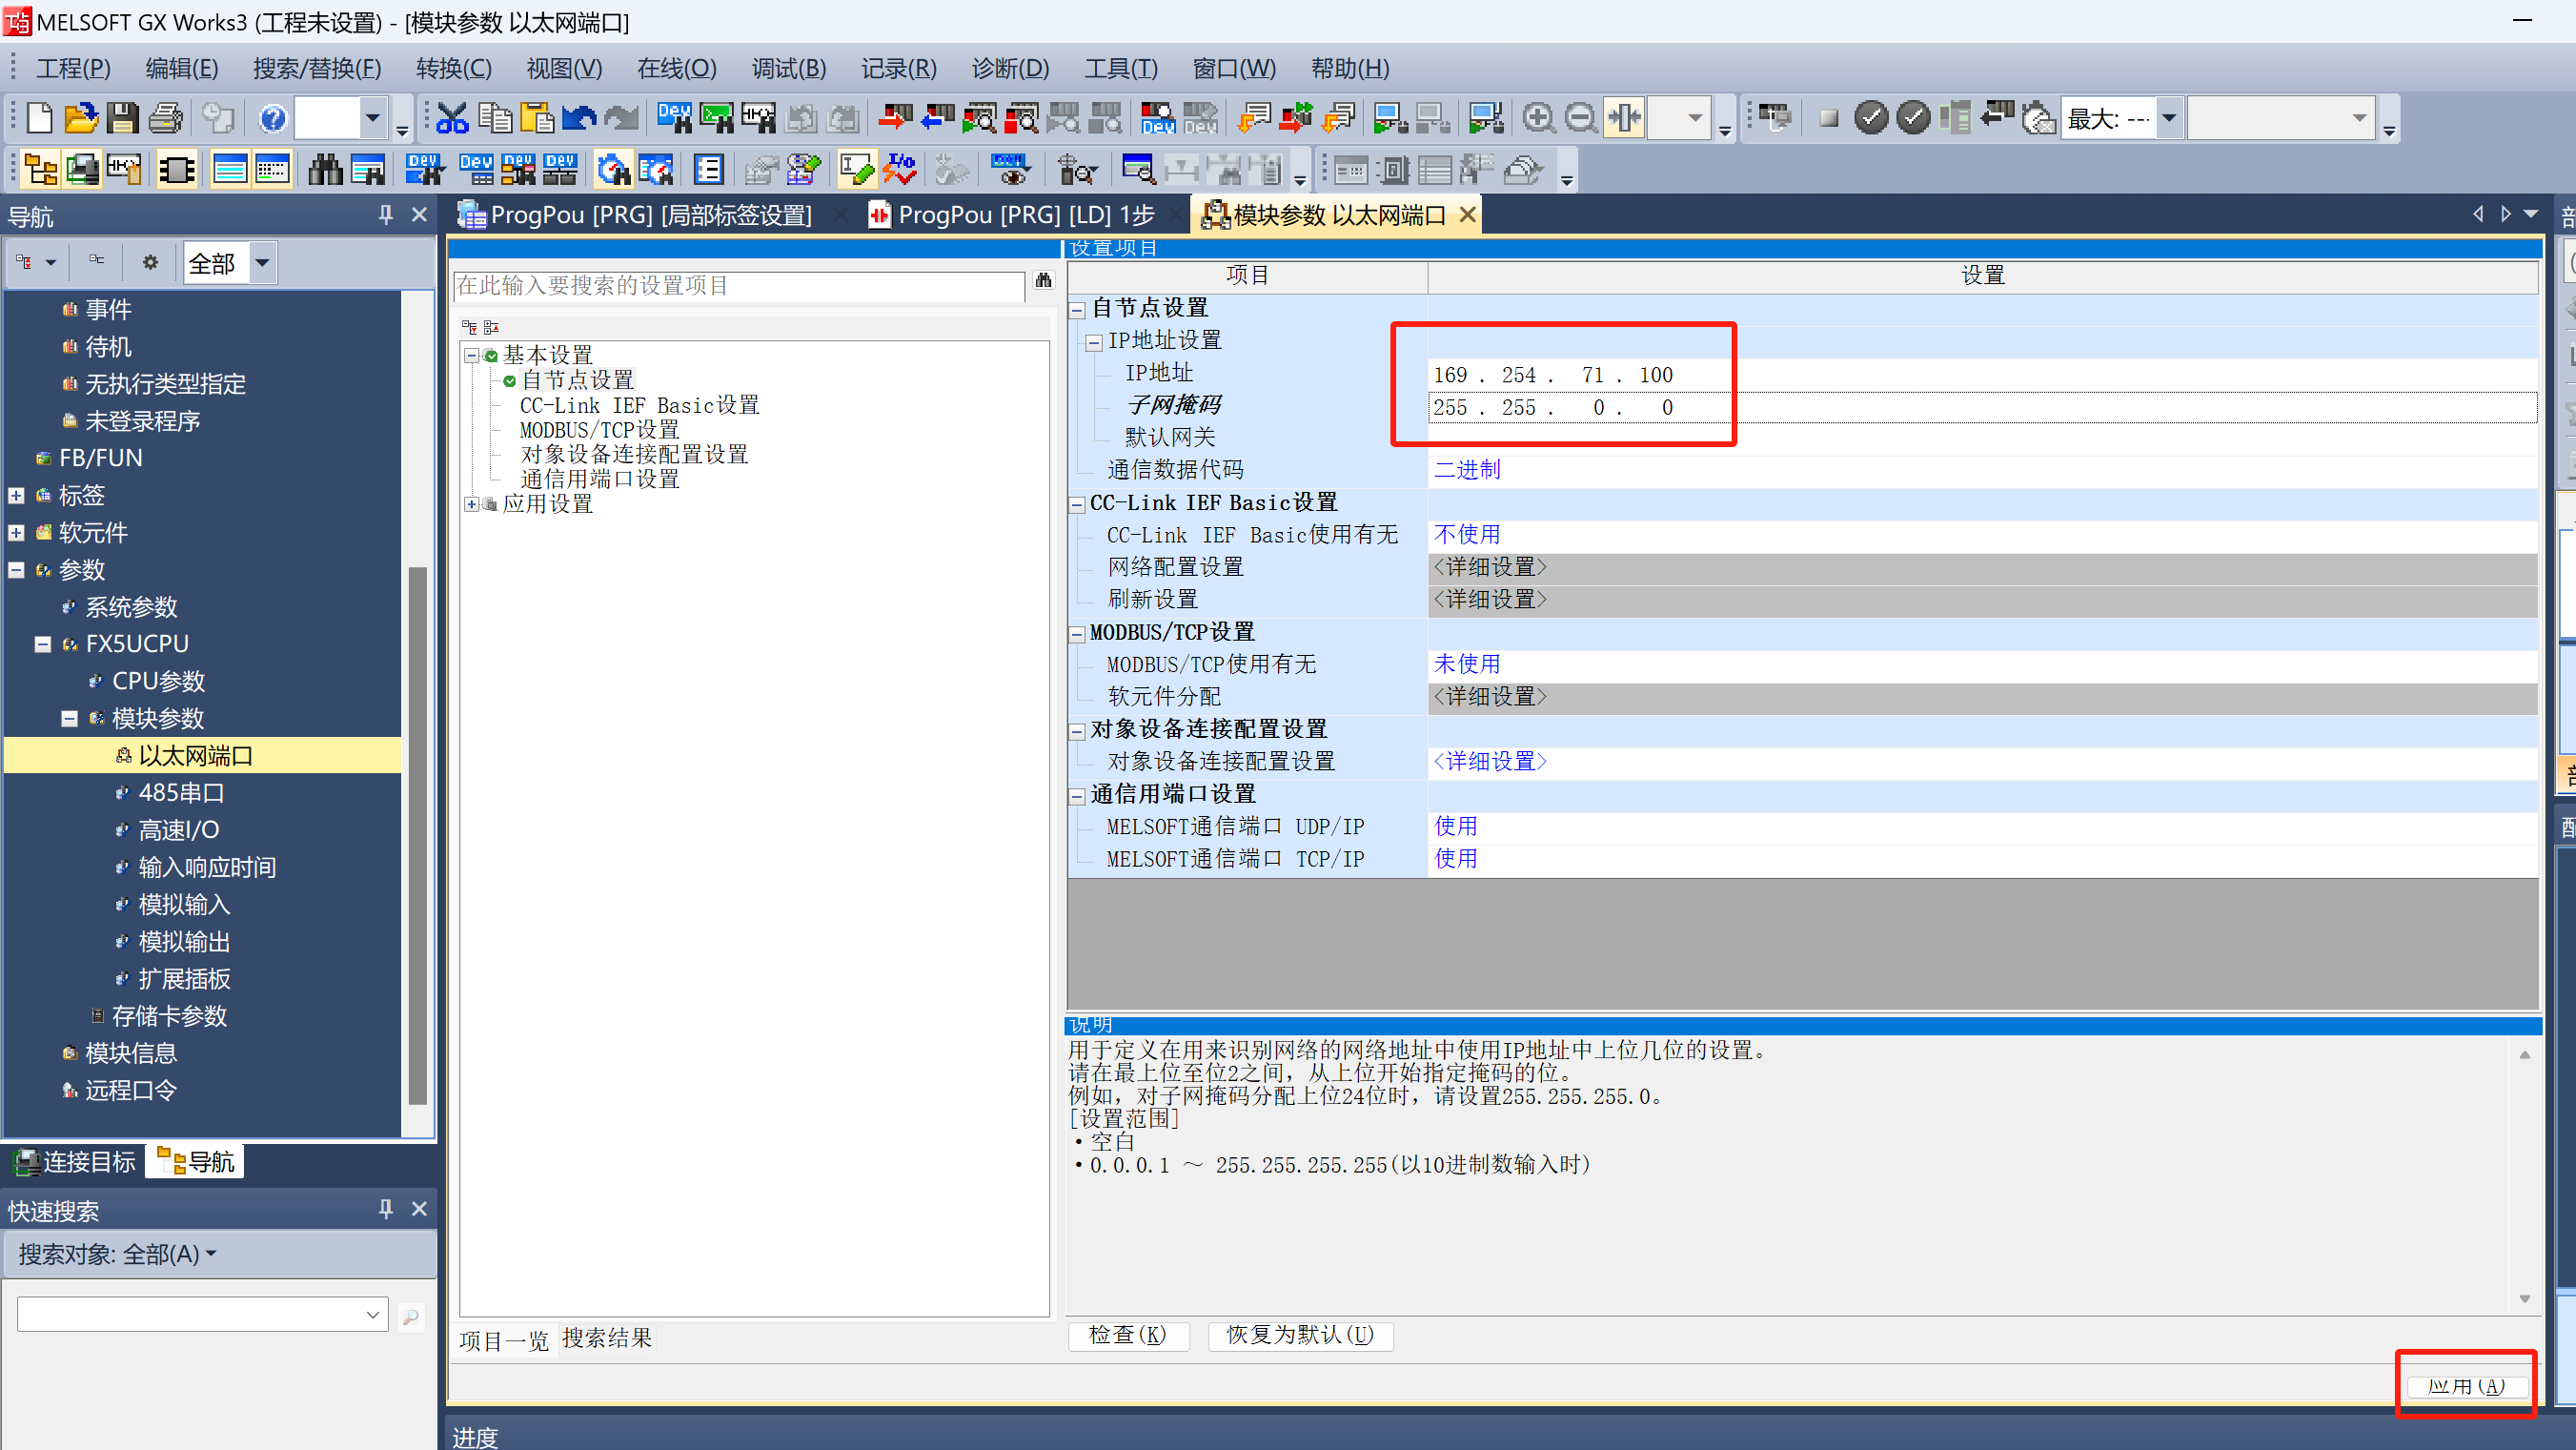Click the 应用(A) button
The image size is (2576, 1450).
click(2466, 1386)
